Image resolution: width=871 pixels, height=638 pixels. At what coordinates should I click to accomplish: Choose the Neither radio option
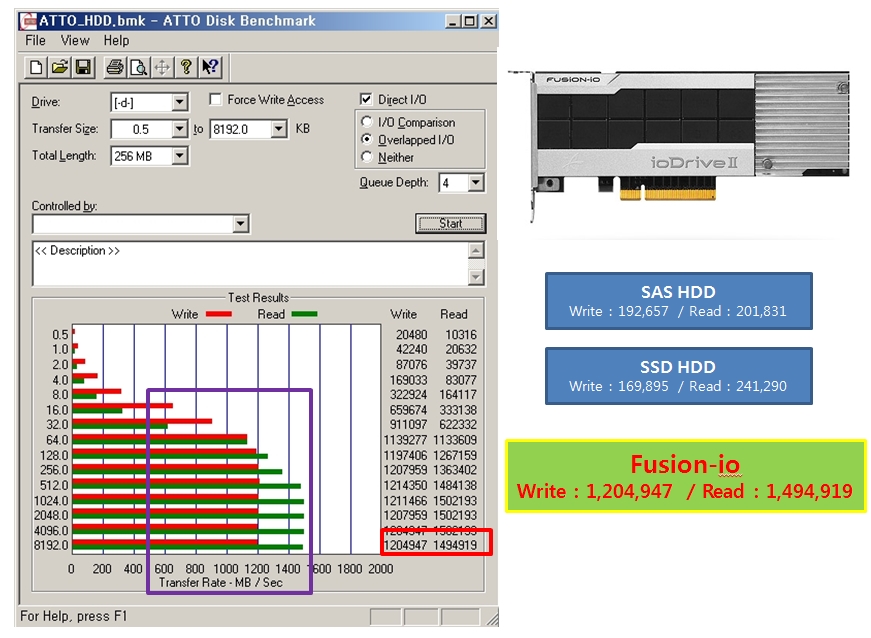tap(367, 157)
